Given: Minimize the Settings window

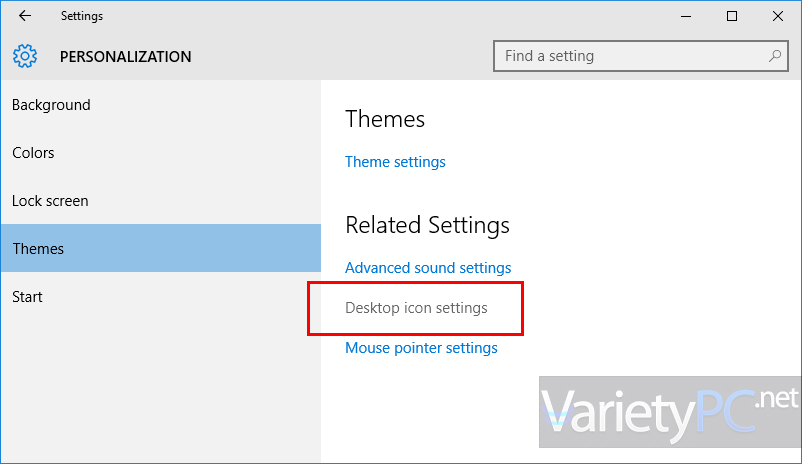Looking at the screenshot, I should [686, 16].
